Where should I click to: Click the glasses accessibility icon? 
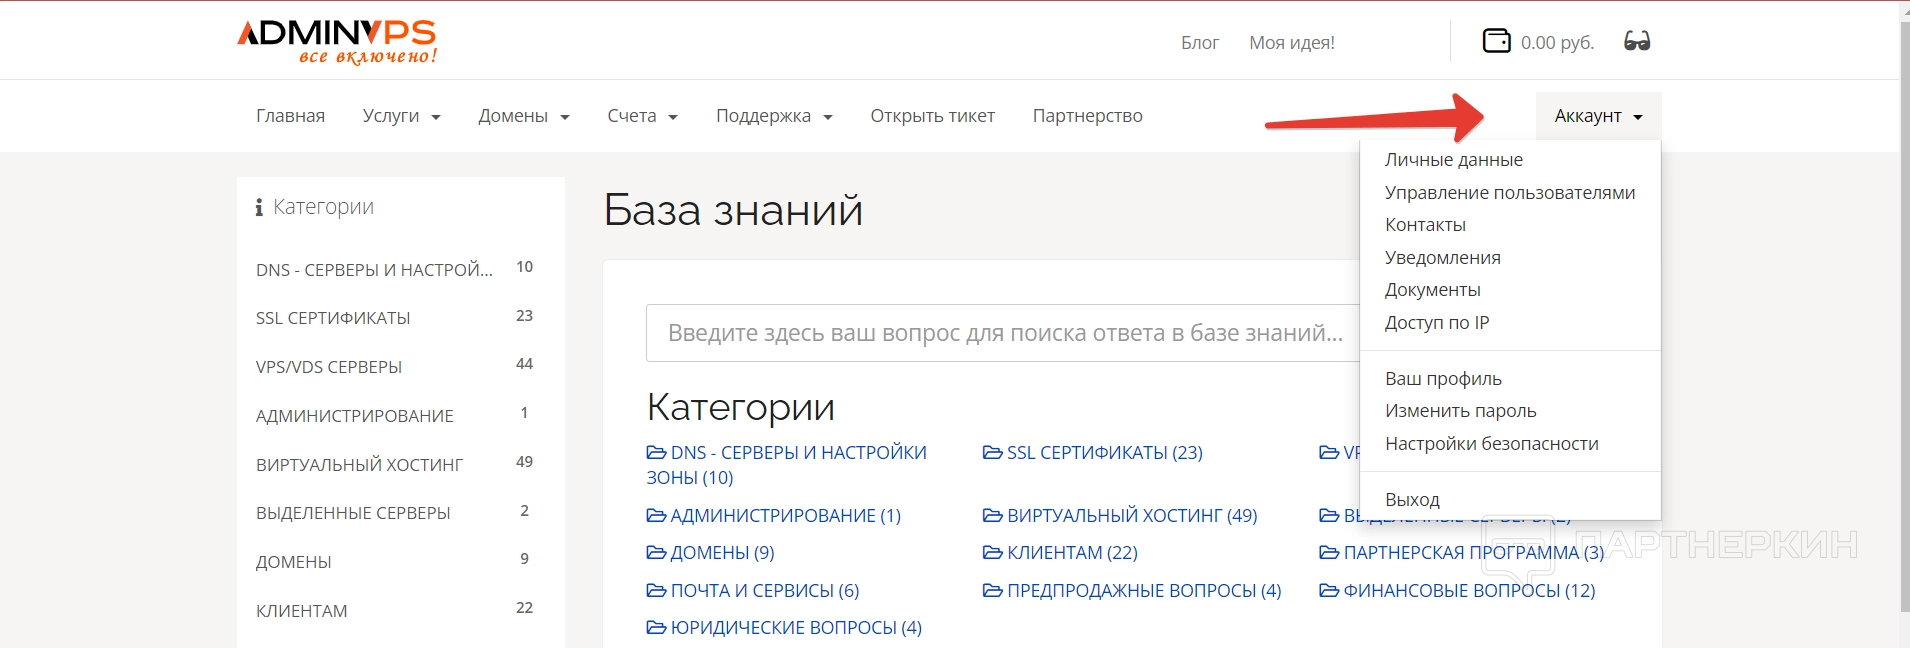[x=1637, y=41]
